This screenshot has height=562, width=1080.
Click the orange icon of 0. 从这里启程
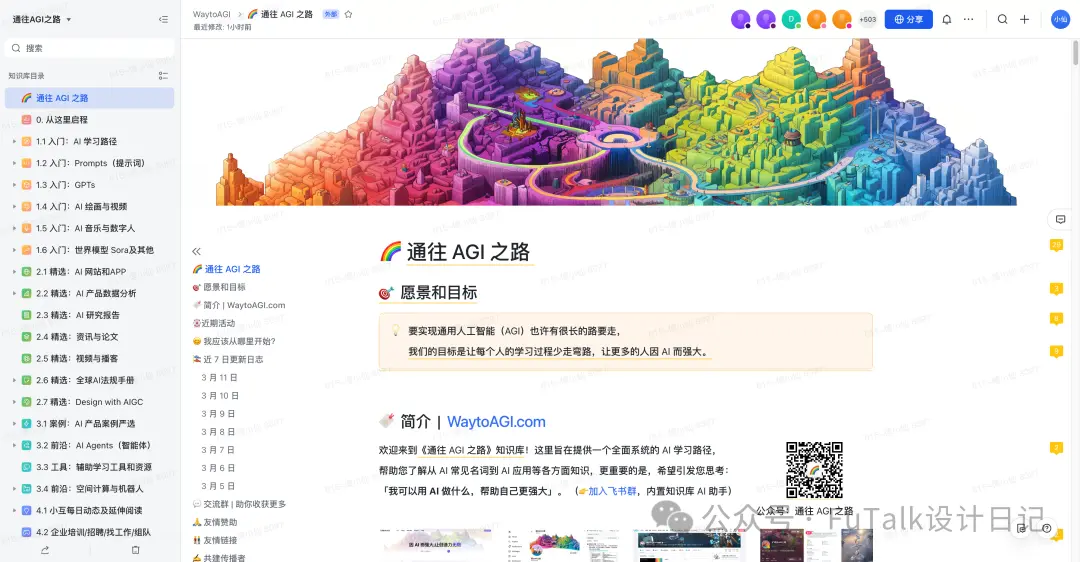[x=26, y=120]
